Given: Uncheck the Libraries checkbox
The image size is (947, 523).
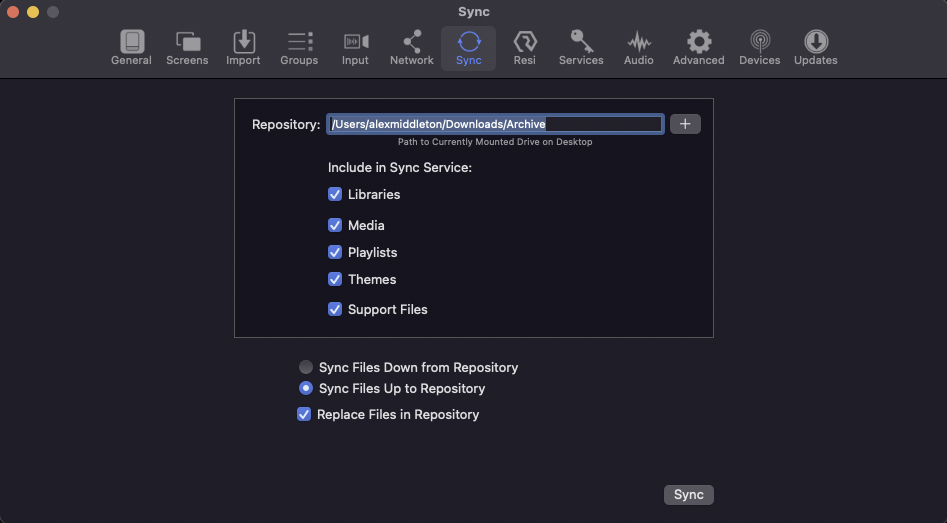Looking at the screenshot, I should (x=335, y=194).
